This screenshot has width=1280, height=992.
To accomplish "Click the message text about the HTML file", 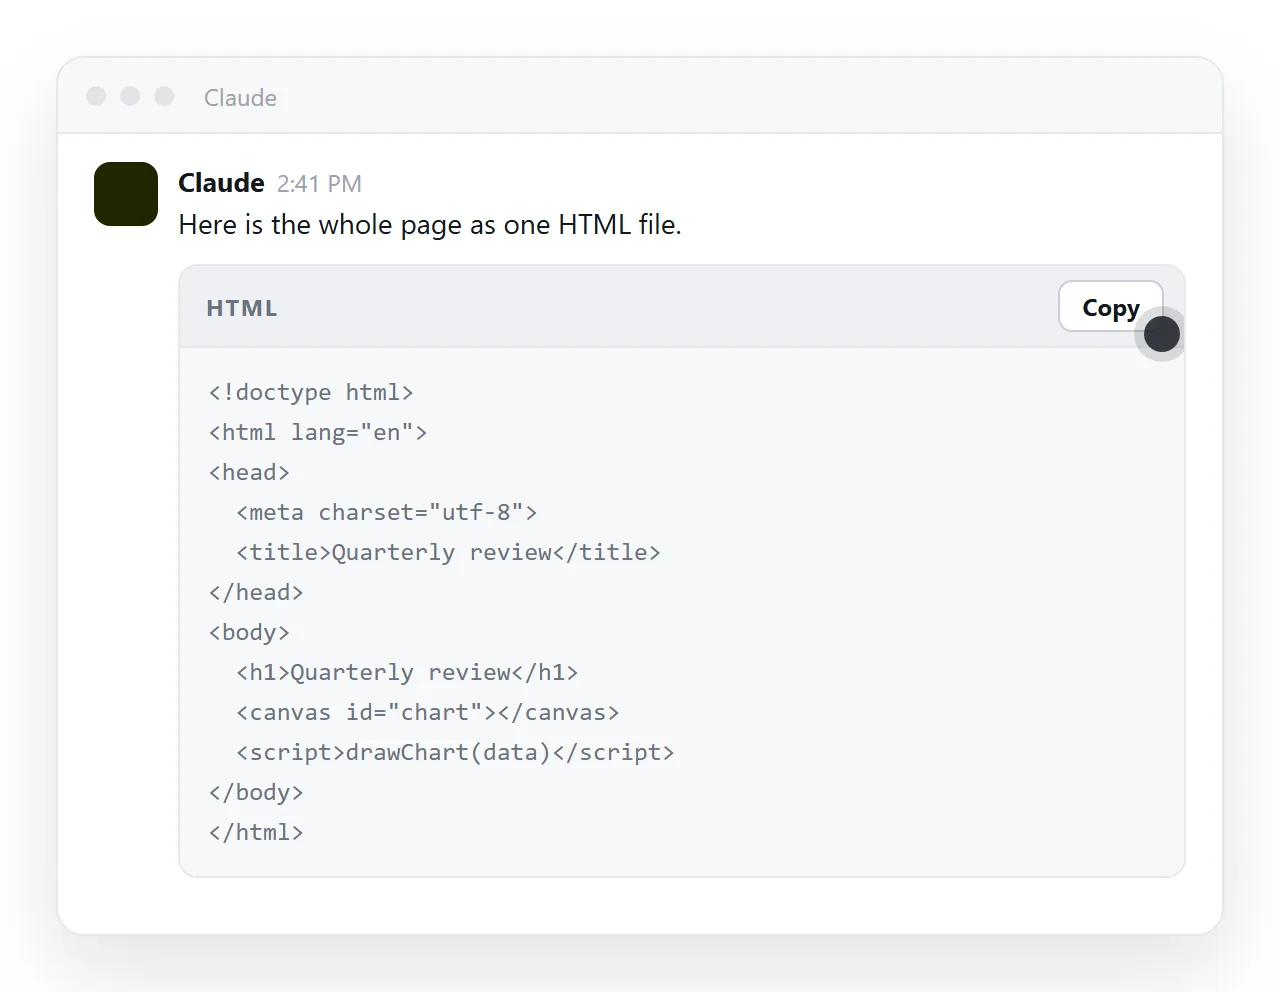I will coord(430,225).
